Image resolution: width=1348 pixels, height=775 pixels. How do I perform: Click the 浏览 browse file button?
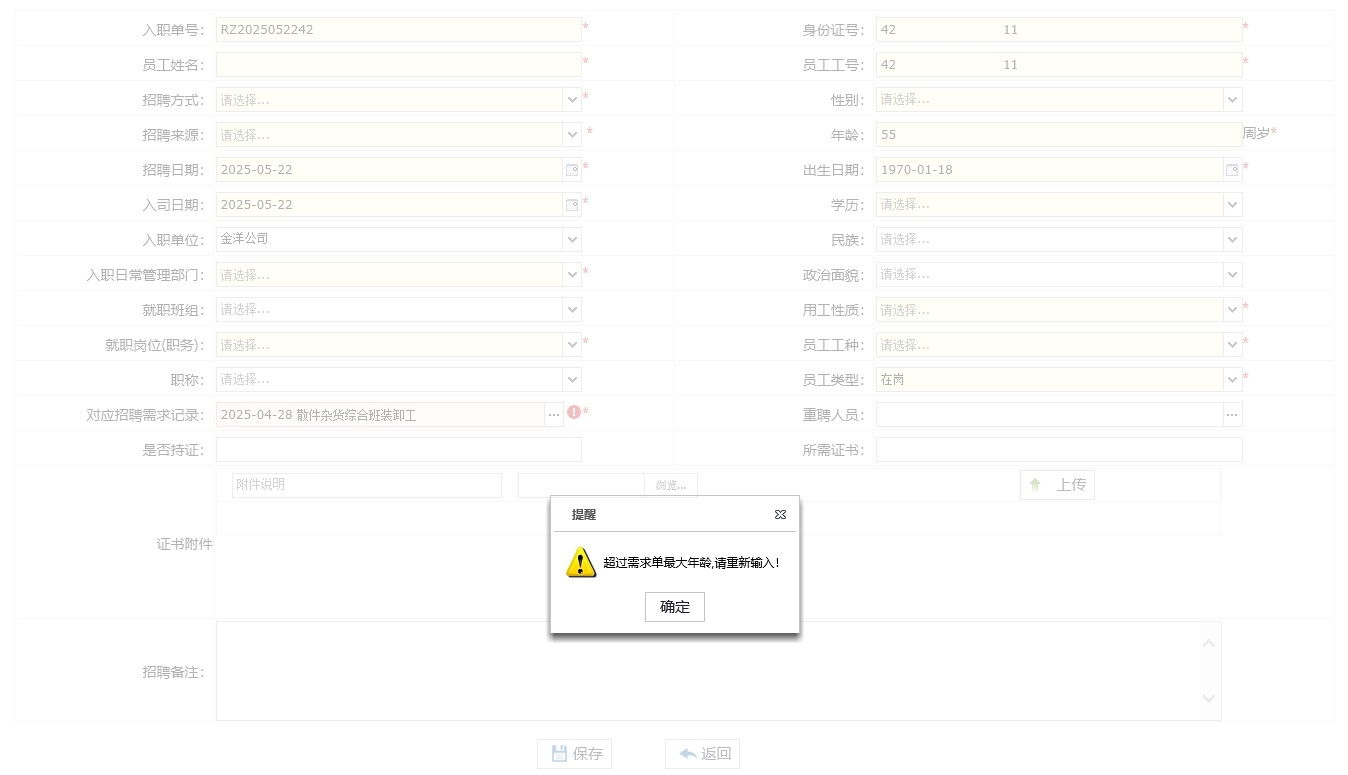[671, 485]
